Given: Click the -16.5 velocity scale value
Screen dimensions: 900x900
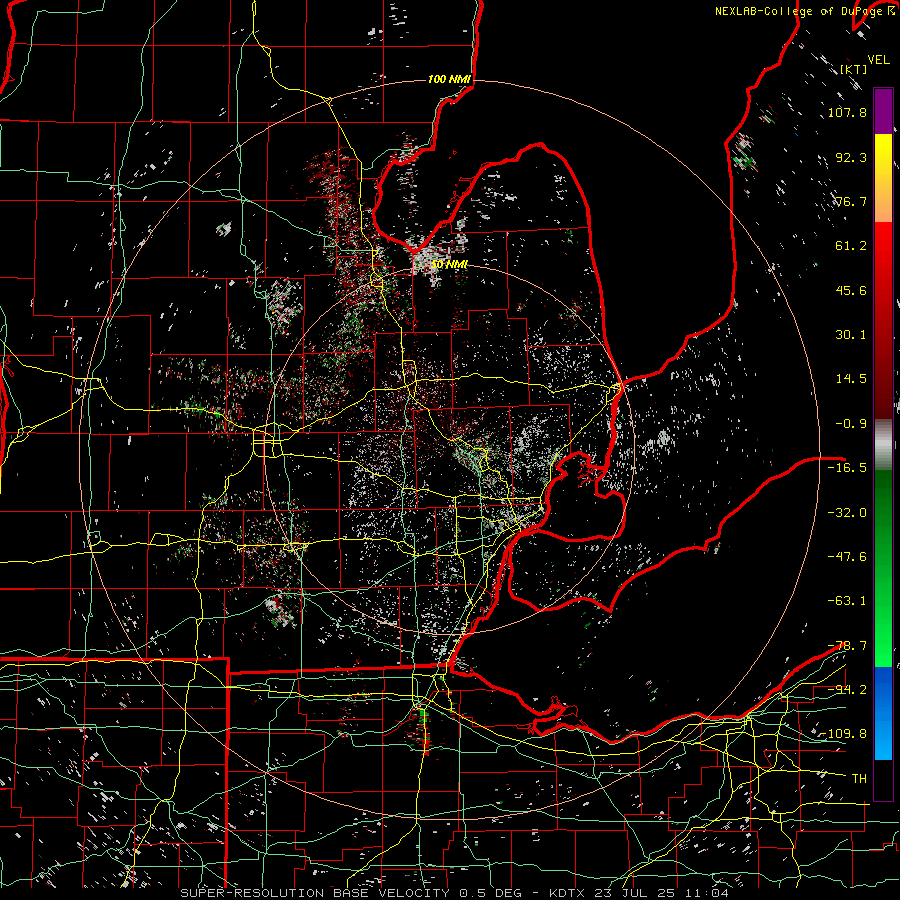Looking at the screenshot, I should coord(847,468).
